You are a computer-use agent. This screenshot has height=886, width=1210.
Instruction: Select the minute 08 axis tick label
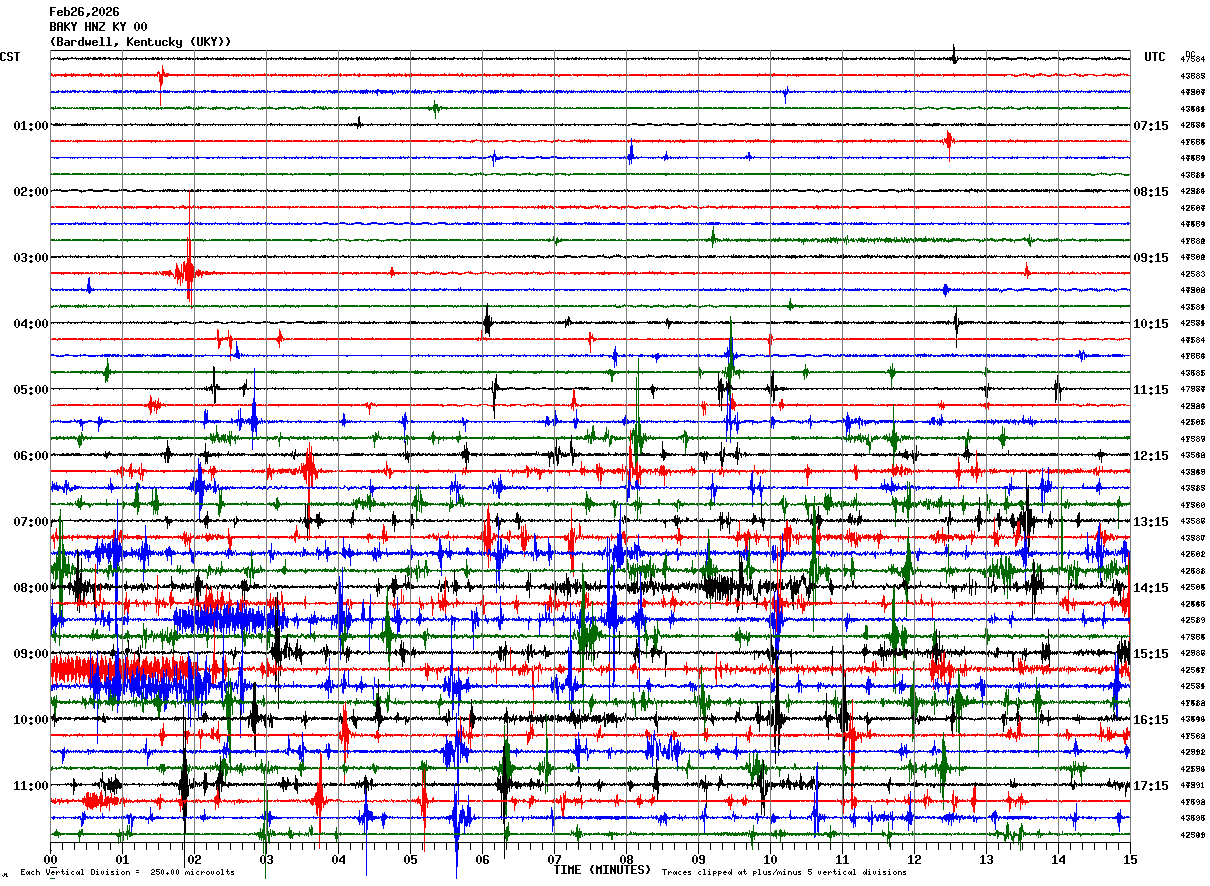626,859
